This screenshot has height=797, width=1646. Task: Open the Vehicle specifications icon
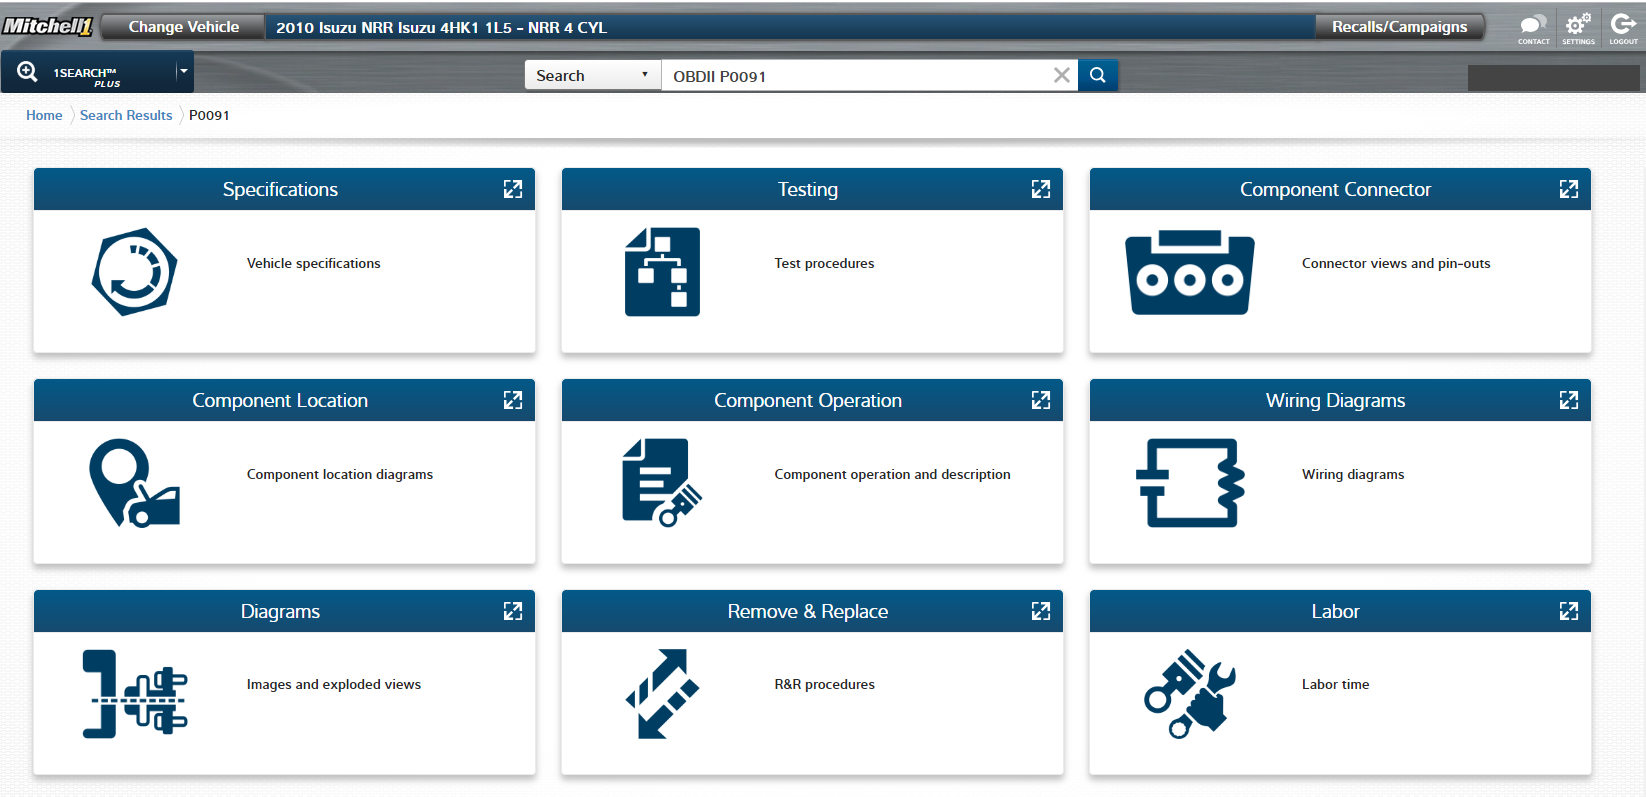tap(134, 272)
